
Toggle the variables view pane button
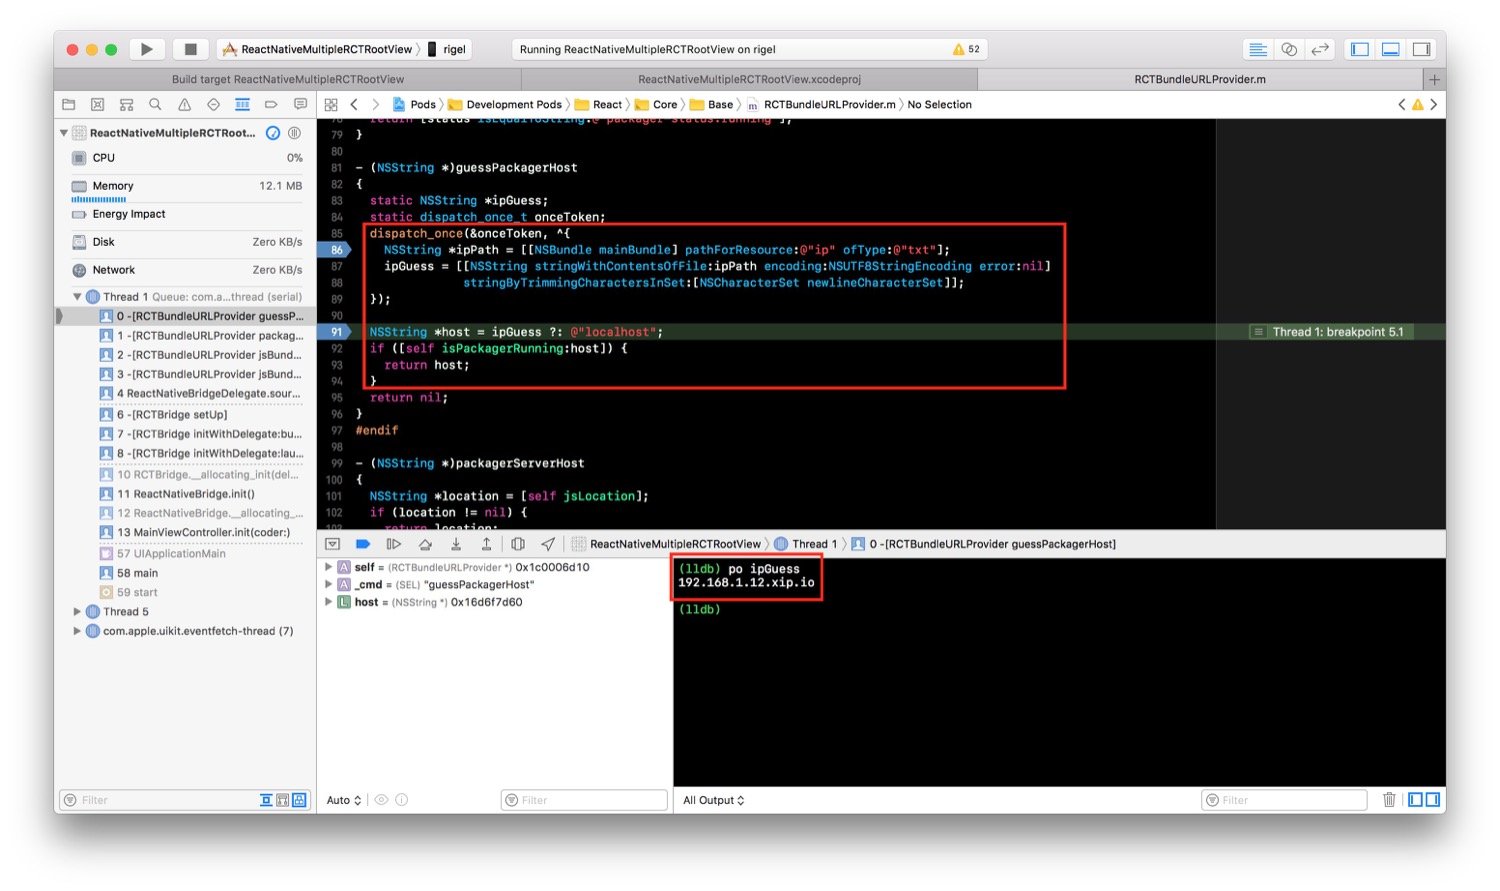point(1415,800)
